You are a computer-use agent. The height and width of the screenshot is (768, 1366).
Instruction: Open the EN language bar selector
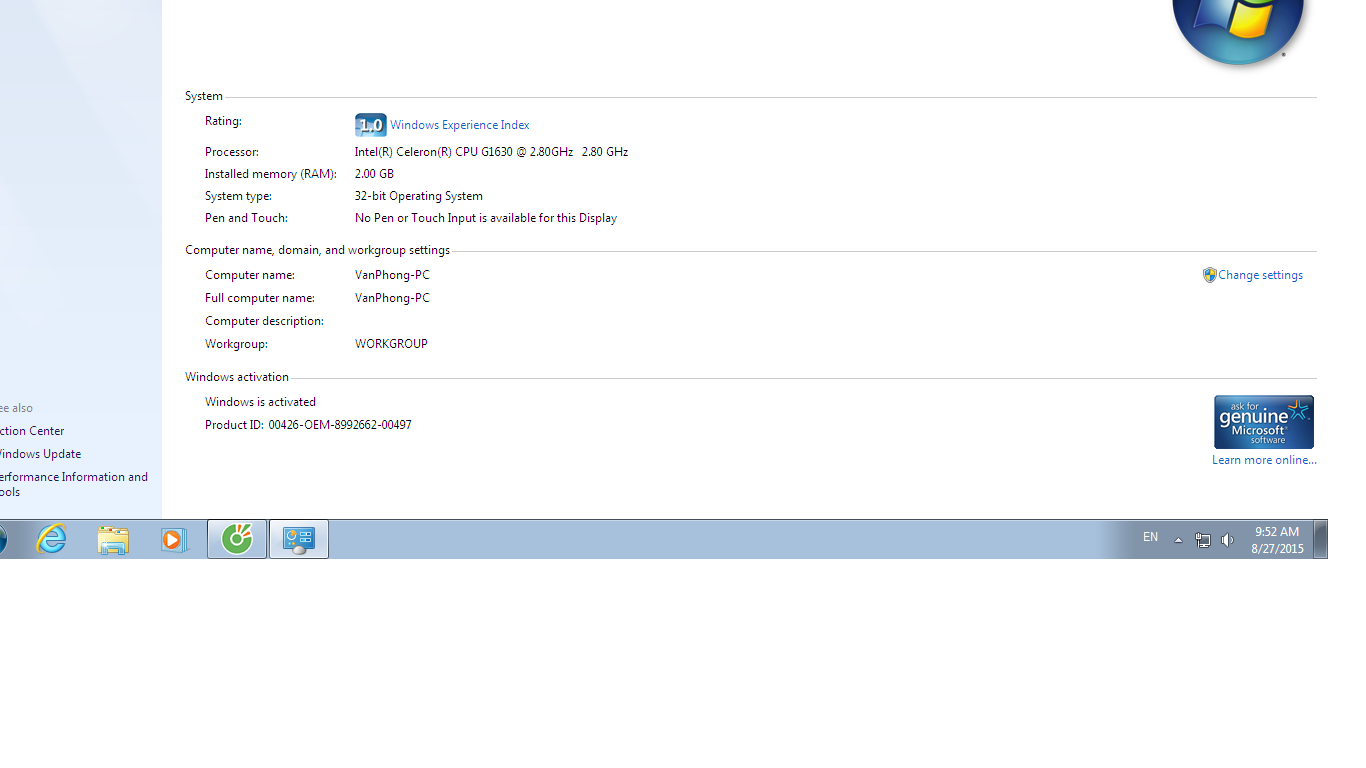click(1150, 538)
